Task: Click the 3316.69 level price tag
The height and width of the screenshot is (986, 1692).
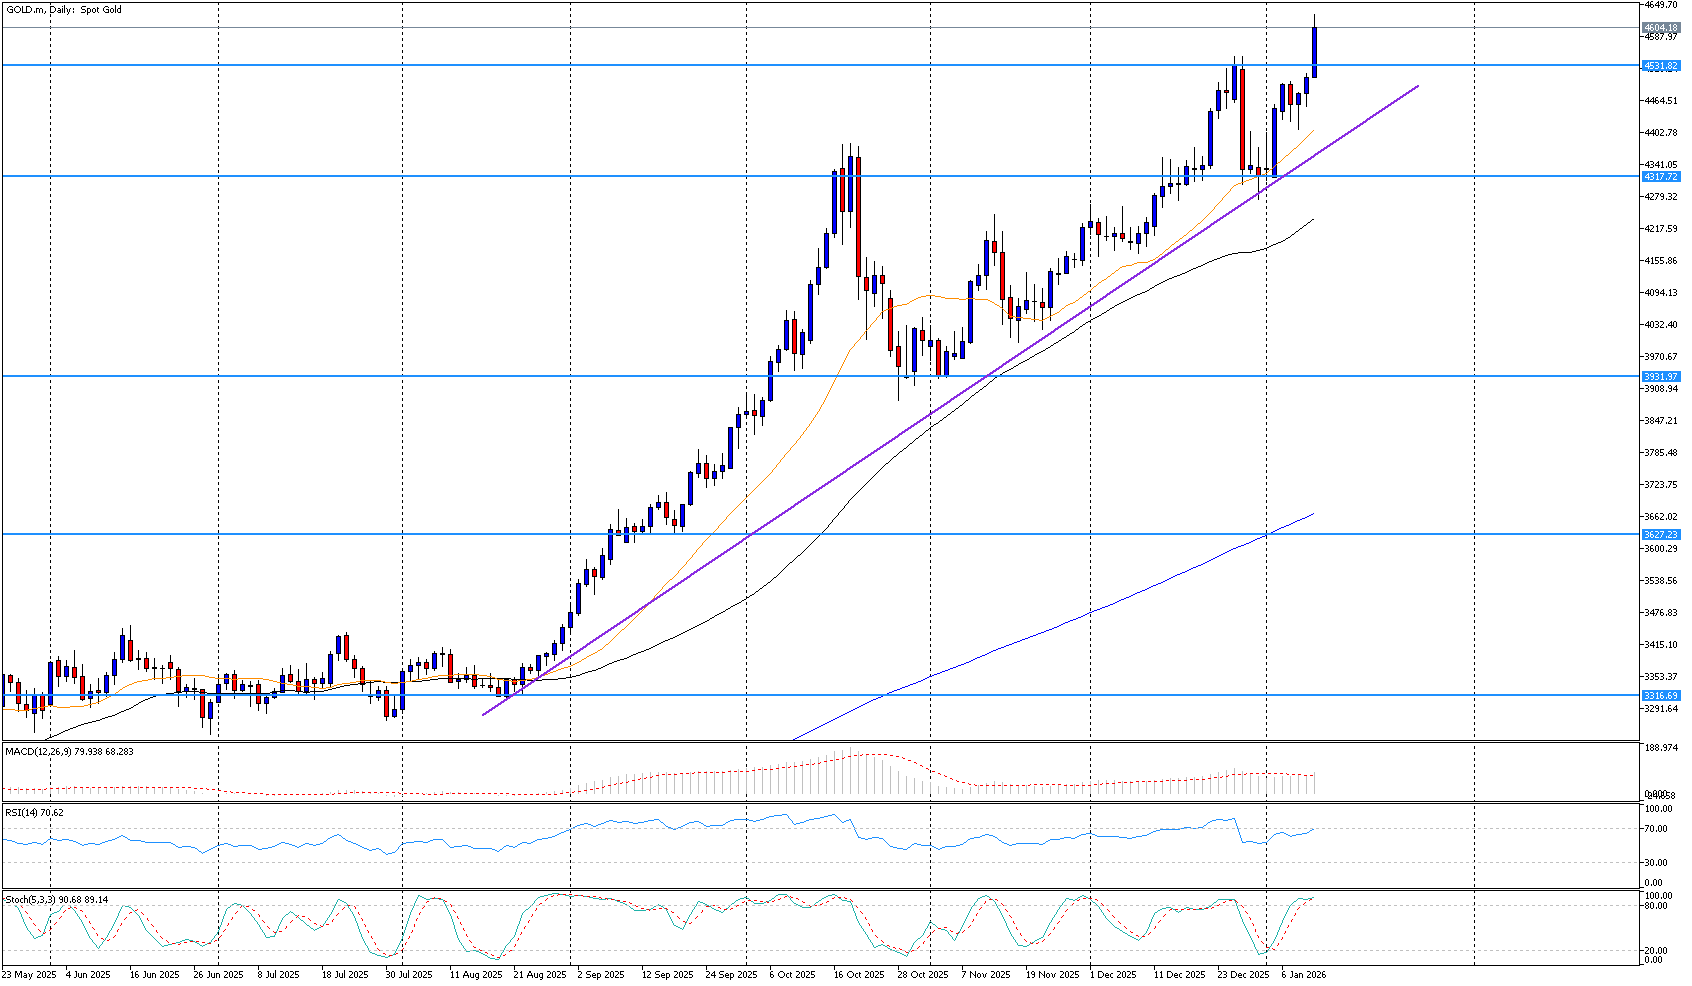Action: coord(1660,696)
